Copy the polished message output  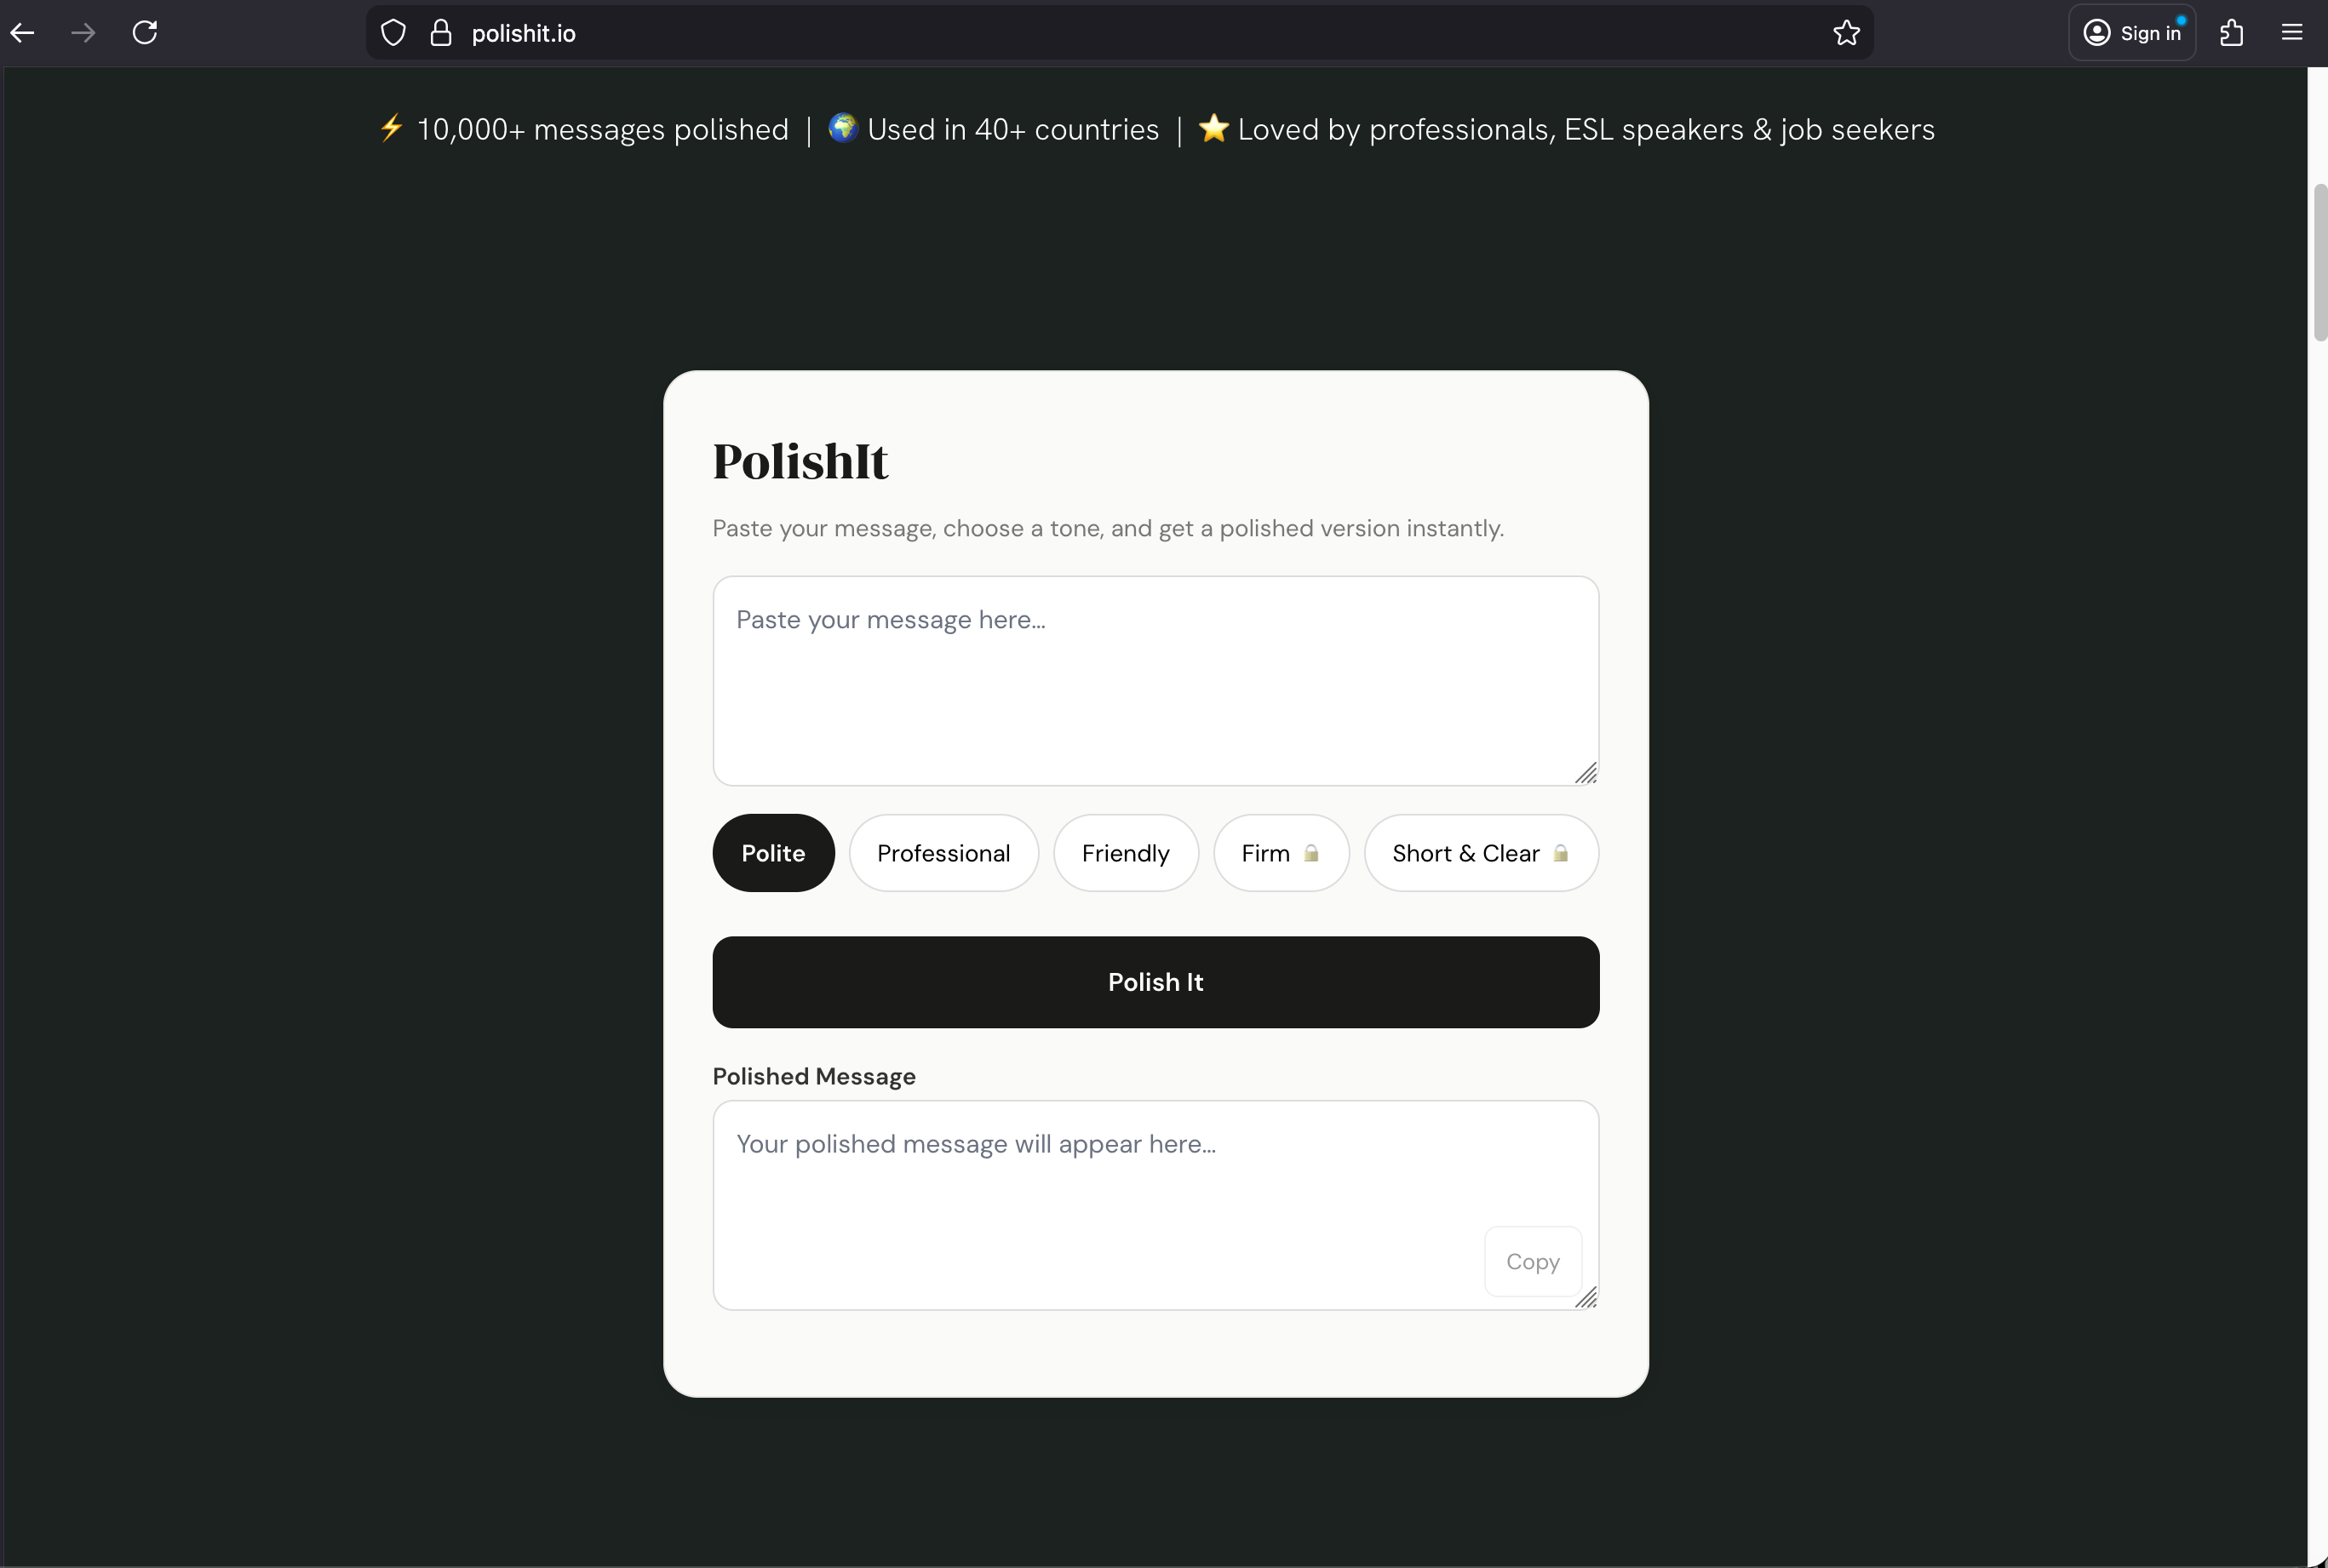point(1532,1261)
